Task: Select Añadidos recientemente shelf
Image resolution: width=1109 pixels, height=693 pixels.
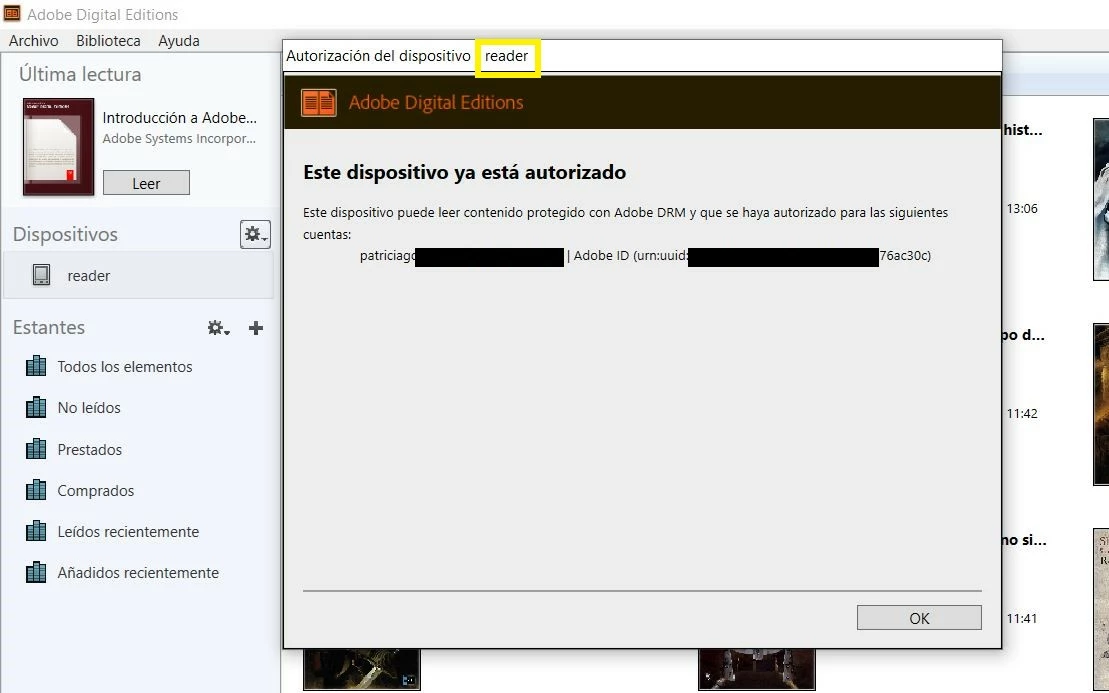Action: coord(138,572)
